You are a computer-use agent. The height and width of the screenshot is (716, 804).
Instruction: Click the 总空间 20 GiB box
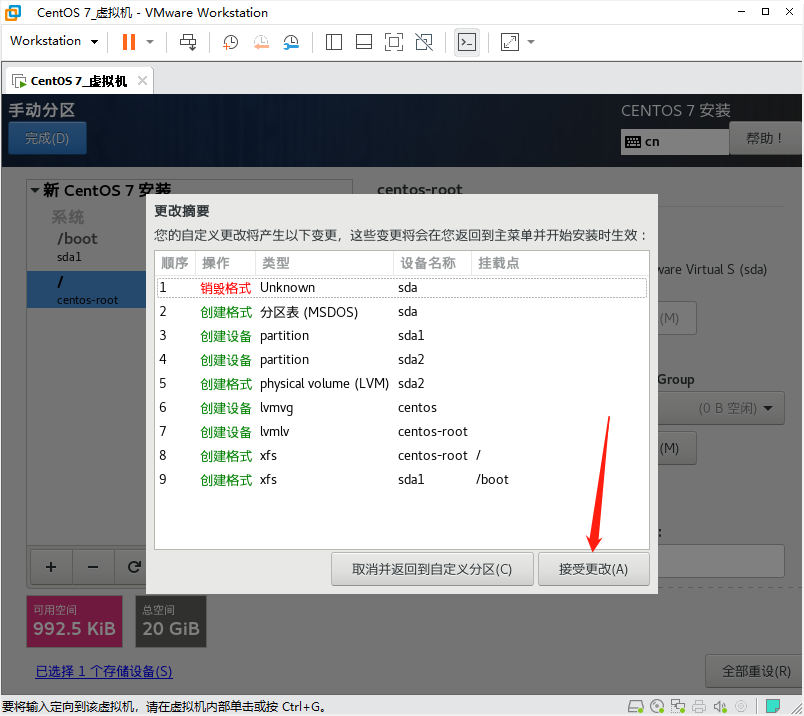coord(171,621)
